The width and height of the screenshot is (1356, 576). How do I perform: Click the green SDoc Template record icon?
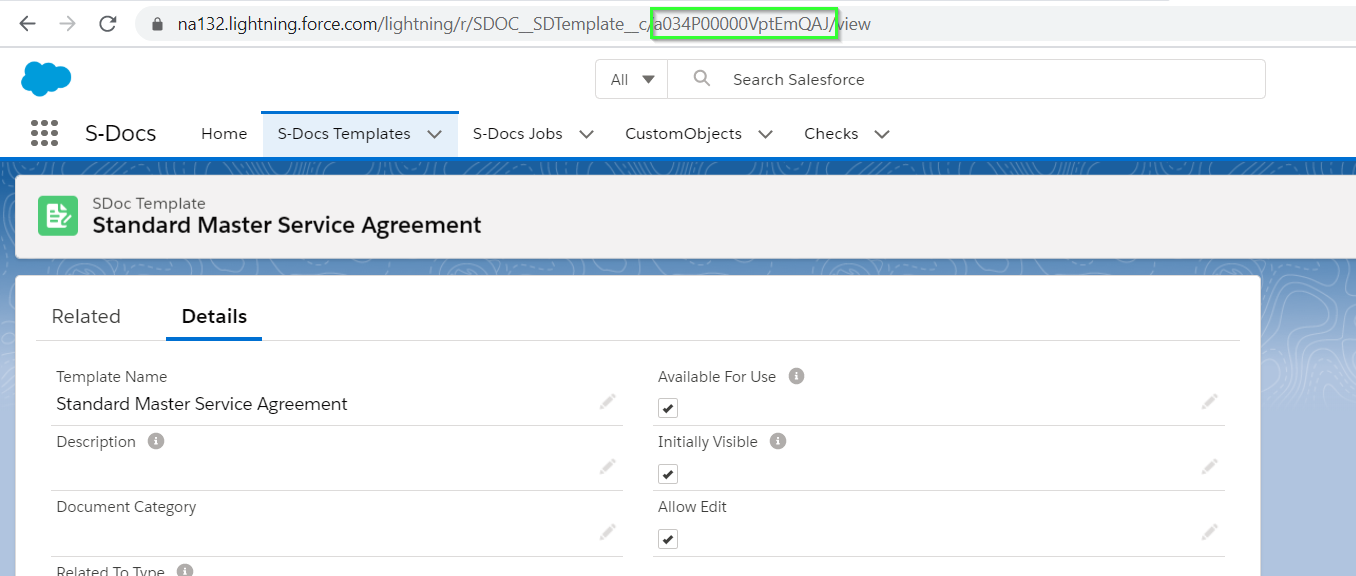pyautogui.click(x=58, y=215)
